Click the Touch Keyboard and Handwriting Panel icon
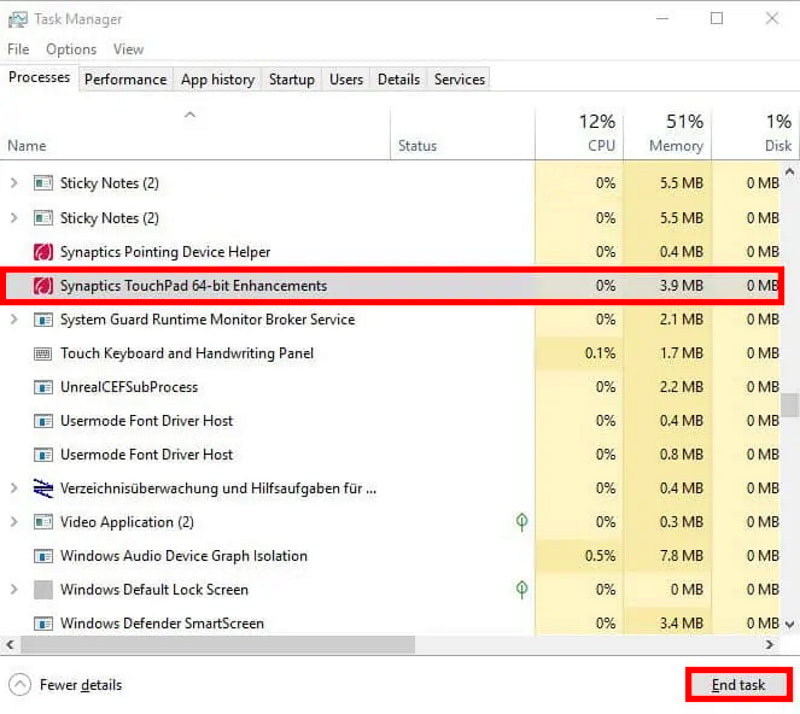The image size is (800, 714). pos(43,353)
